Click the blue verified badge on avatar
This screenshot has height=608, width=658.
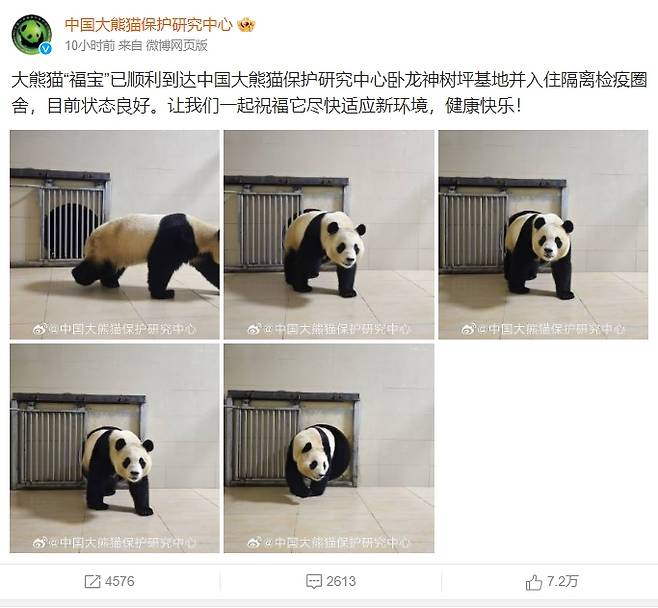pyautogui.click(x=46, y=49)
